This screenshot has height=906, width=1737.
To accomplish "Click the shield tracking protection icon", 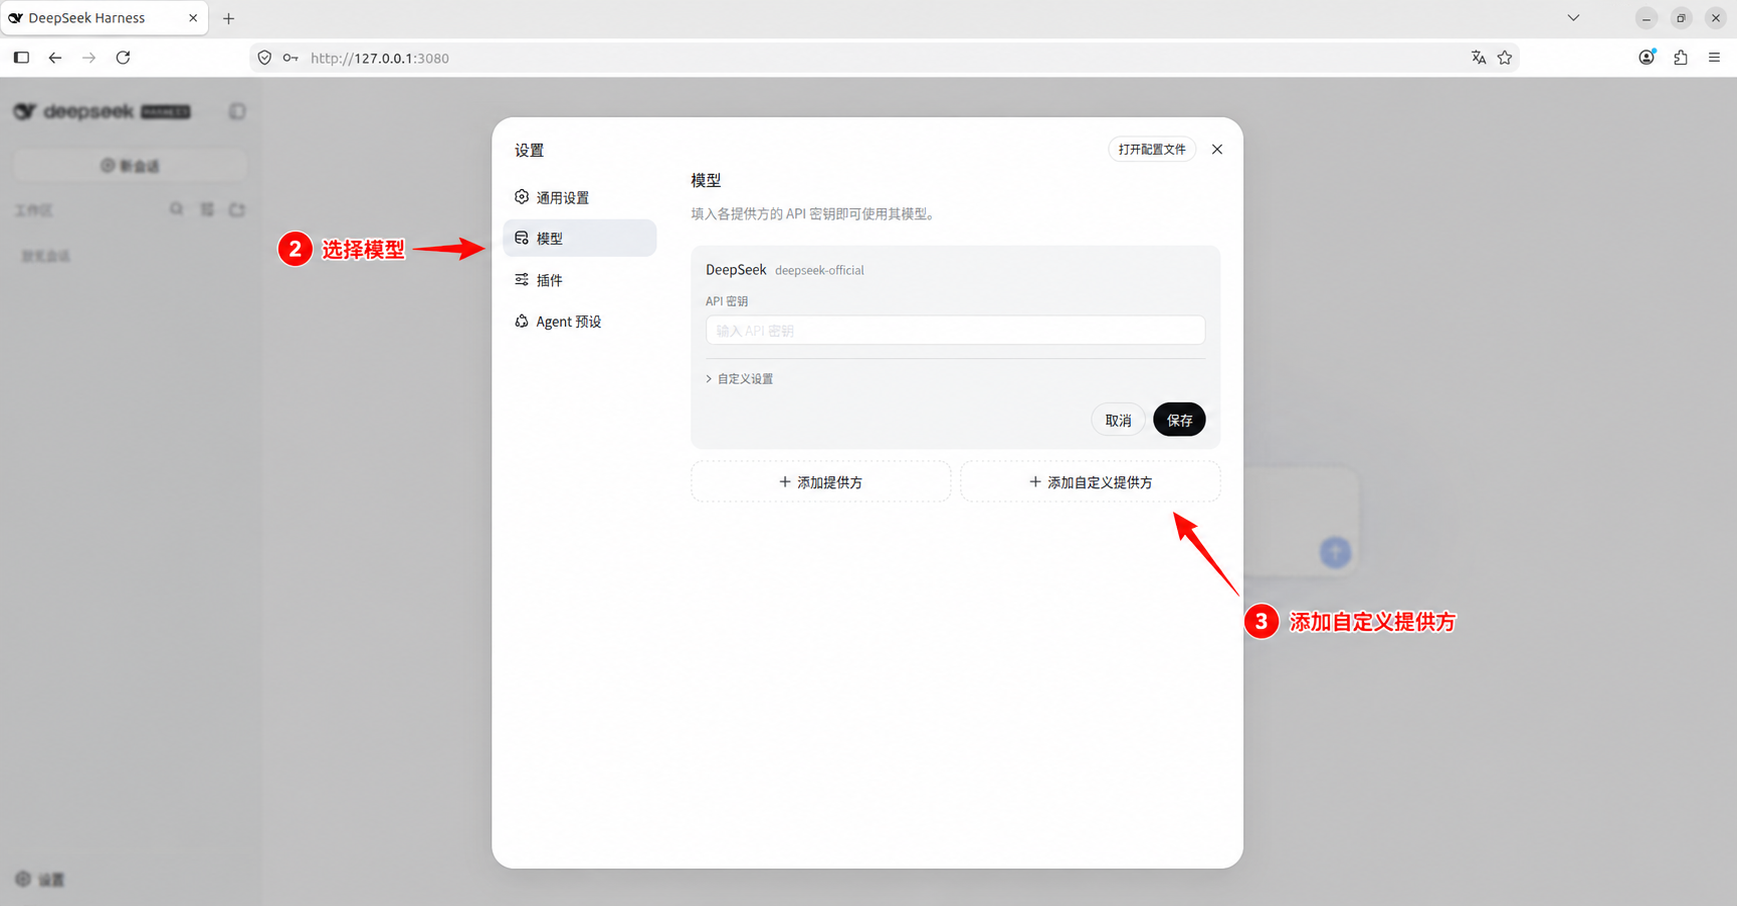I will 265,58.
